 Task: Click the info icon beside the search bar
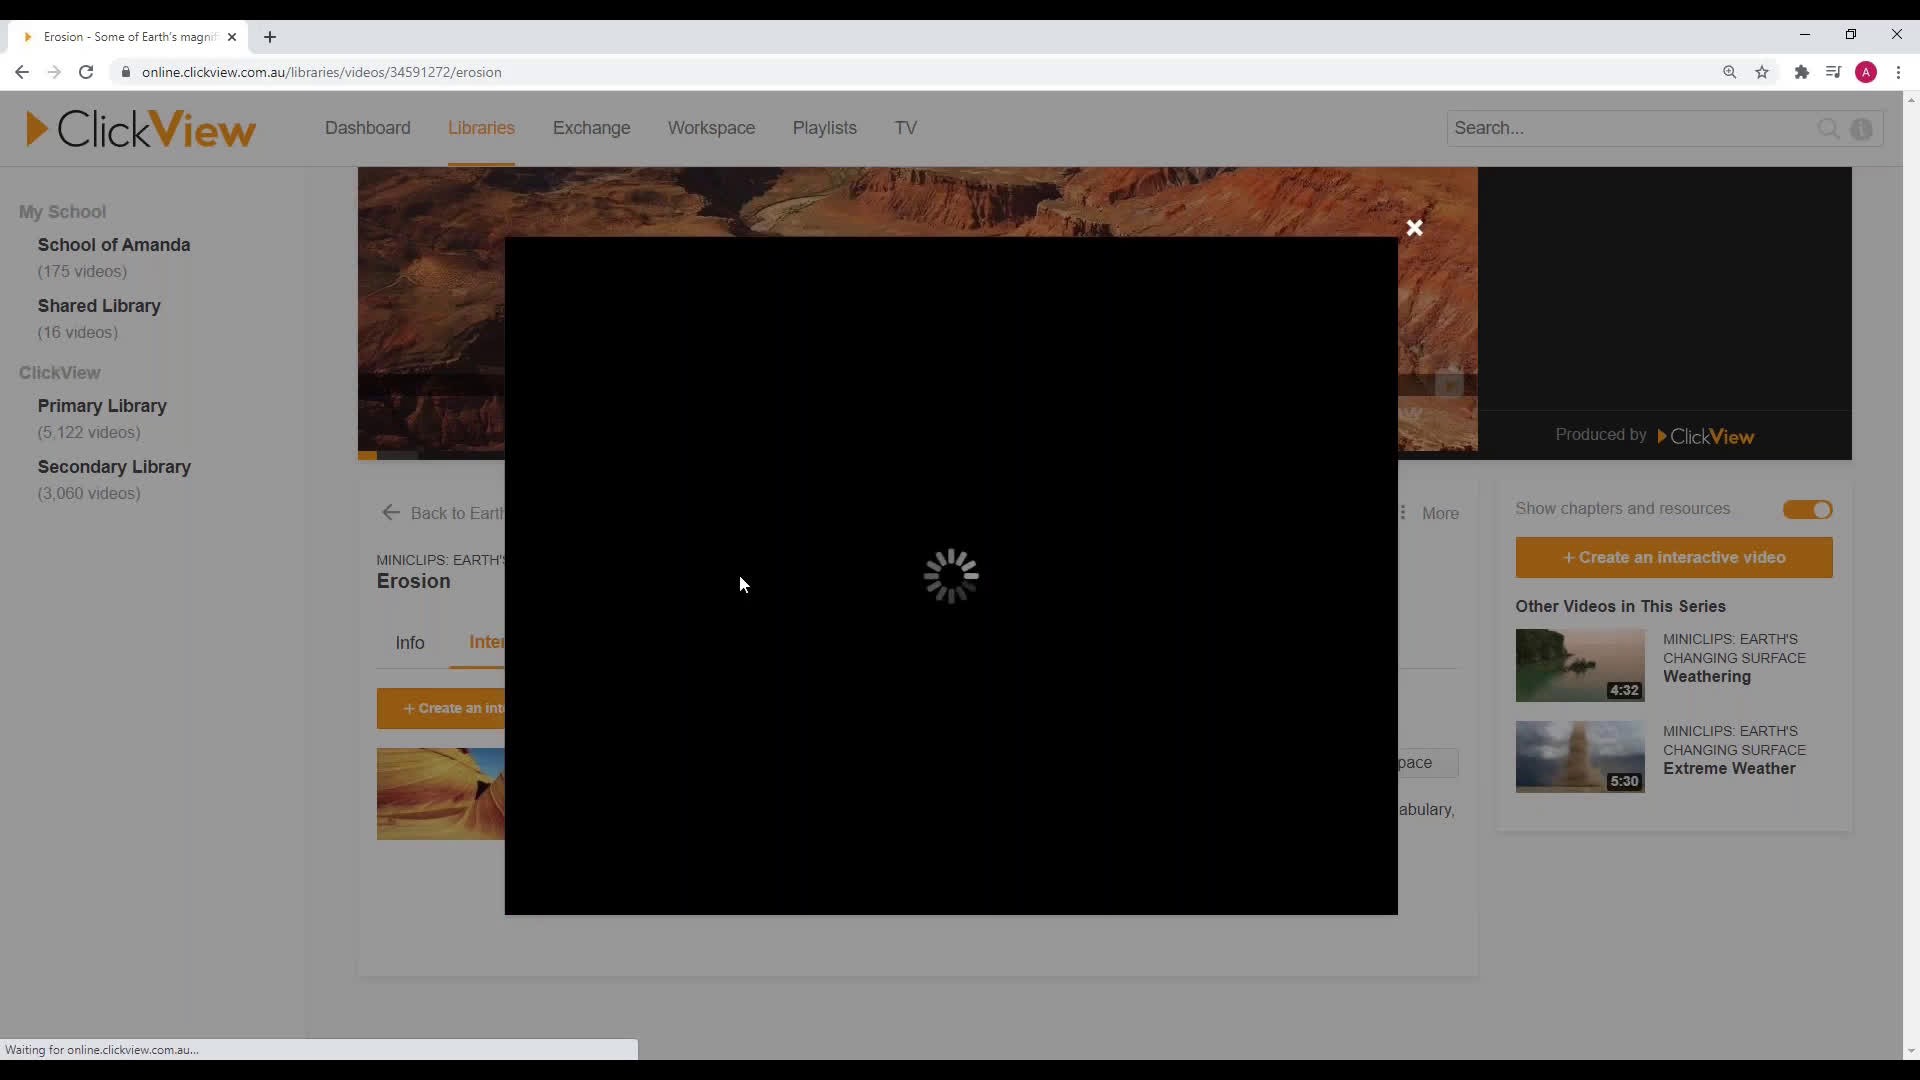click(x=1863, y=129)
